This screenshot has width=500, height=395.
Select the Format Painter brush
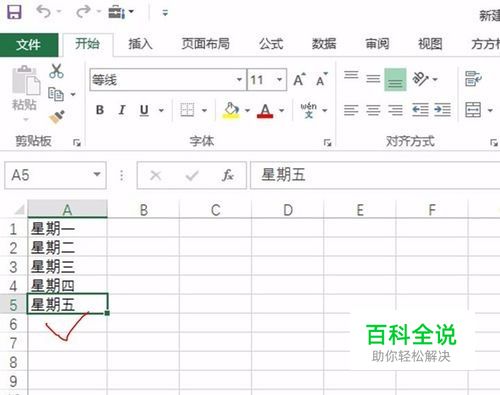click(x=57, y=117)
